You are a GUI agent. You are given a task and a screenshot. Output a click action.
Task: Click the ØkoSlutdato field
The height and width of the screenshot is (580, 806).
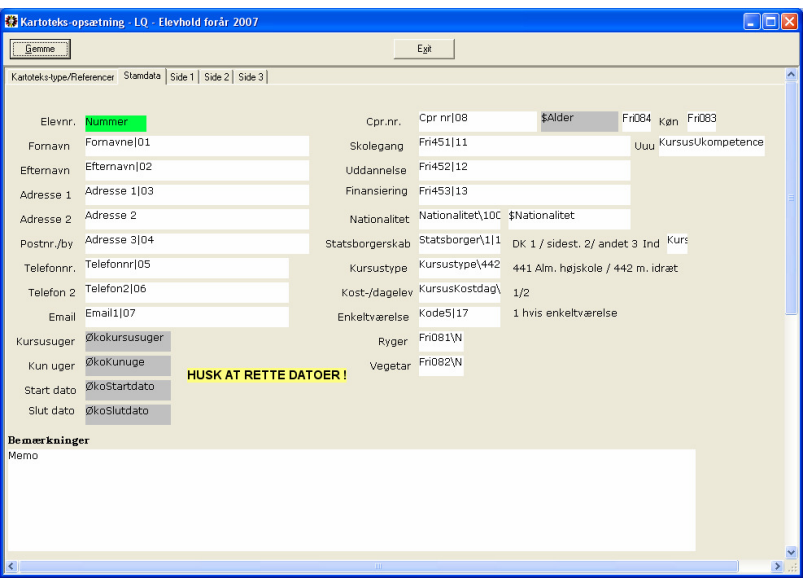(x=128, y=414)
